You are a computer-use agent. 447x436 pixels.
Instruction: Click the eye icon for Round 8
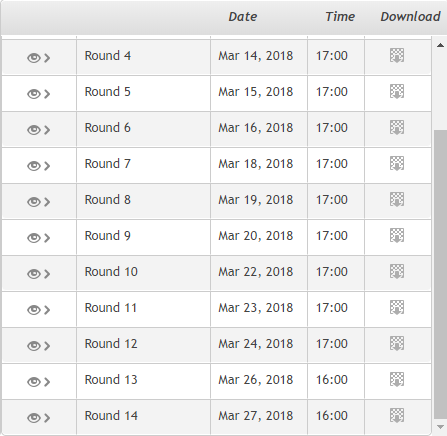coord(34,202)
